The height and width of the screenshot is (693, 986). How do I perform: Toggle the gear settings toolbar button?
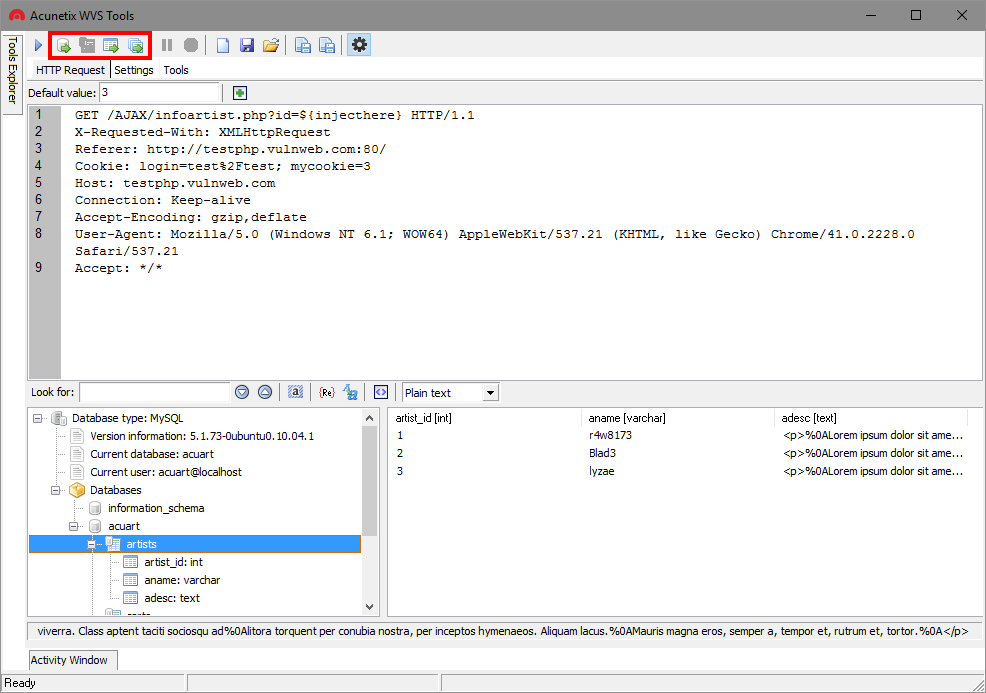click(359, 45)
